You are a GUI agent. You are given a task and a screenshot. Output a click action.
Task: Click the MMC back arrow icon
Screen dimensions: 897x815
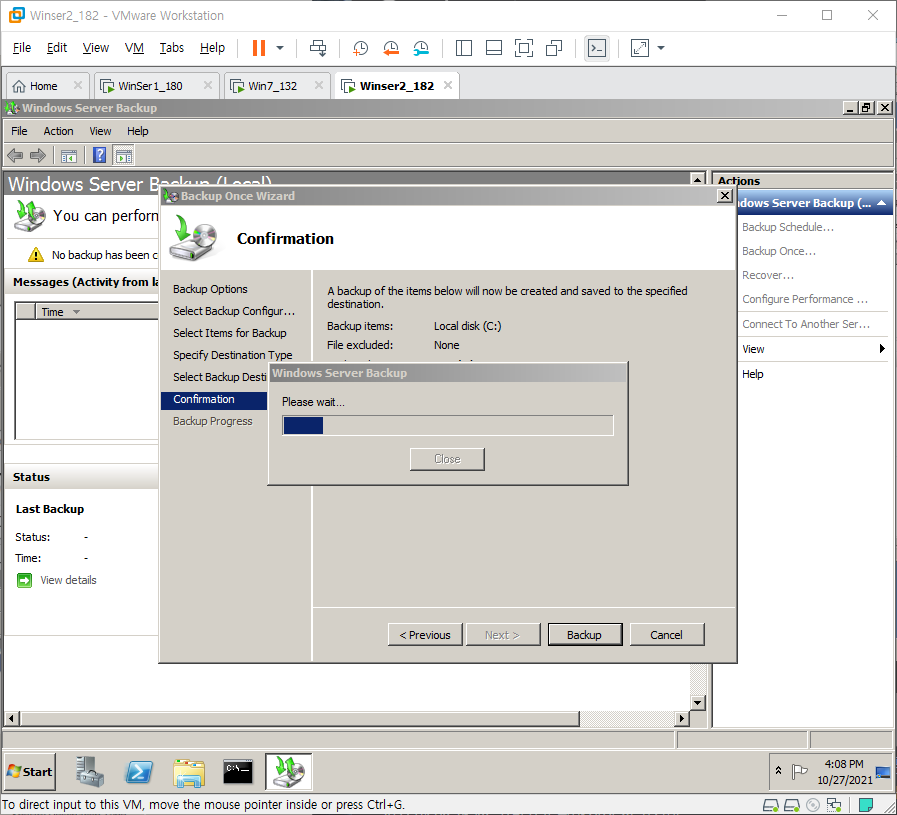15,155
